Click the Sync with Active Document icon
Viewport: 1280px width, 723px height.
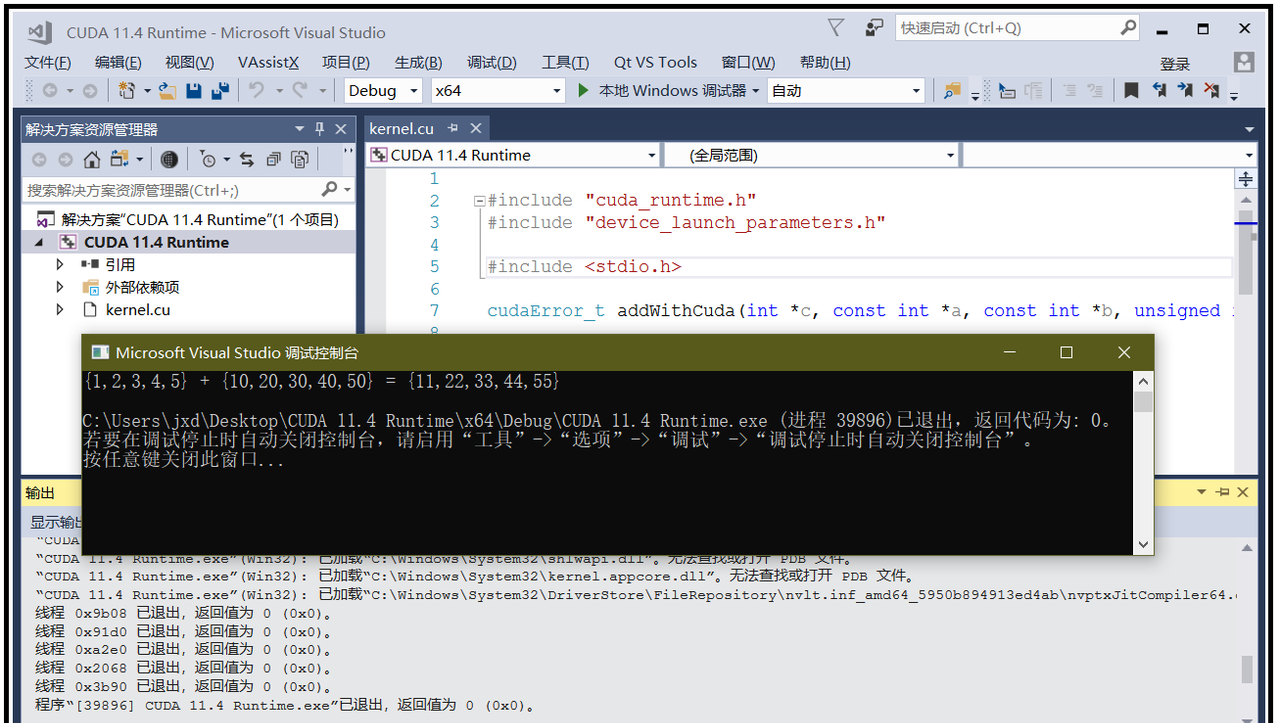pos(246,160)
